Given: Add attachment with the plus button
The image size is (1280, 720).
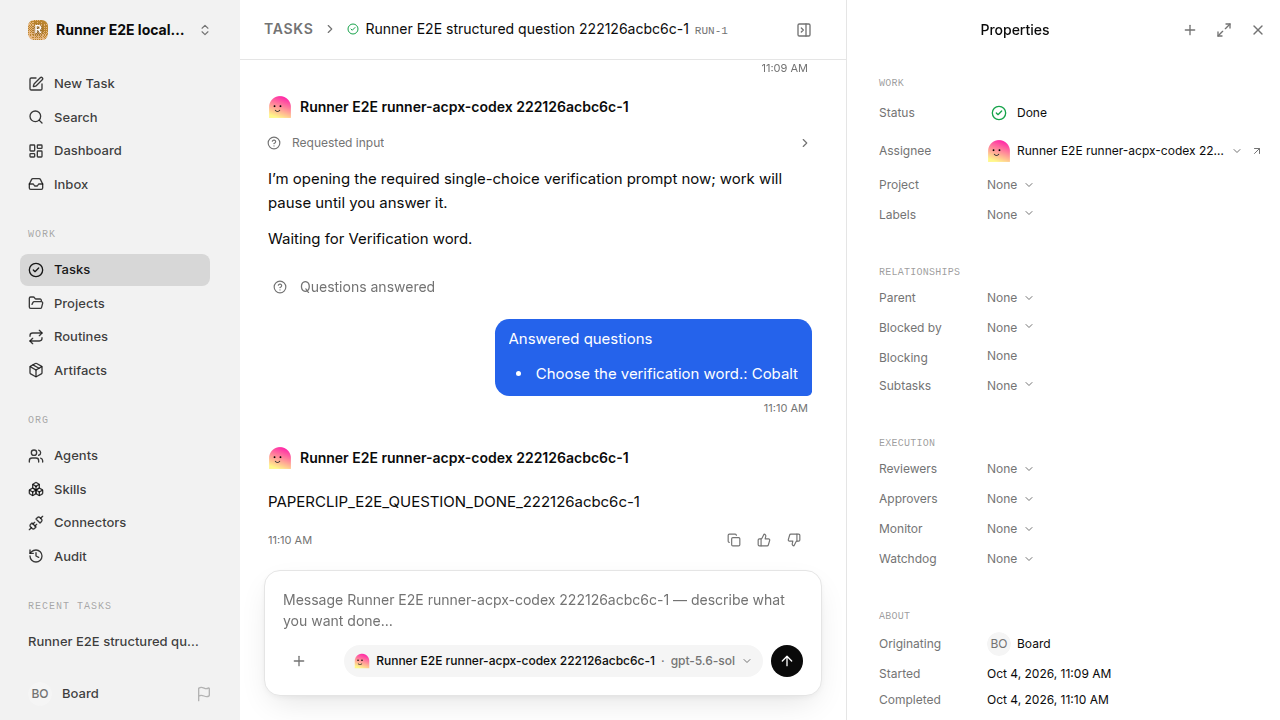Looking at the screenshot, I should coord(299,661).
